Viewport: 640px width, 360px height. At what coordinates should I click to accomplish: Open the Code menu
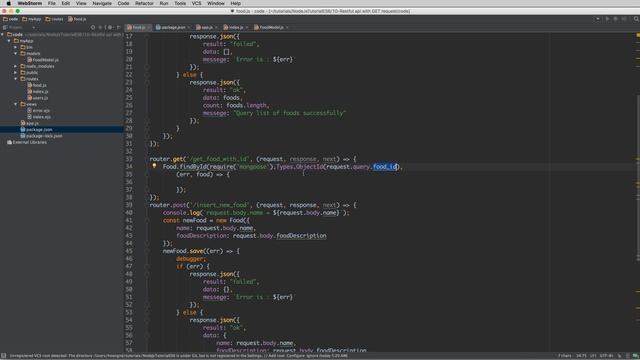click(123, 3)
